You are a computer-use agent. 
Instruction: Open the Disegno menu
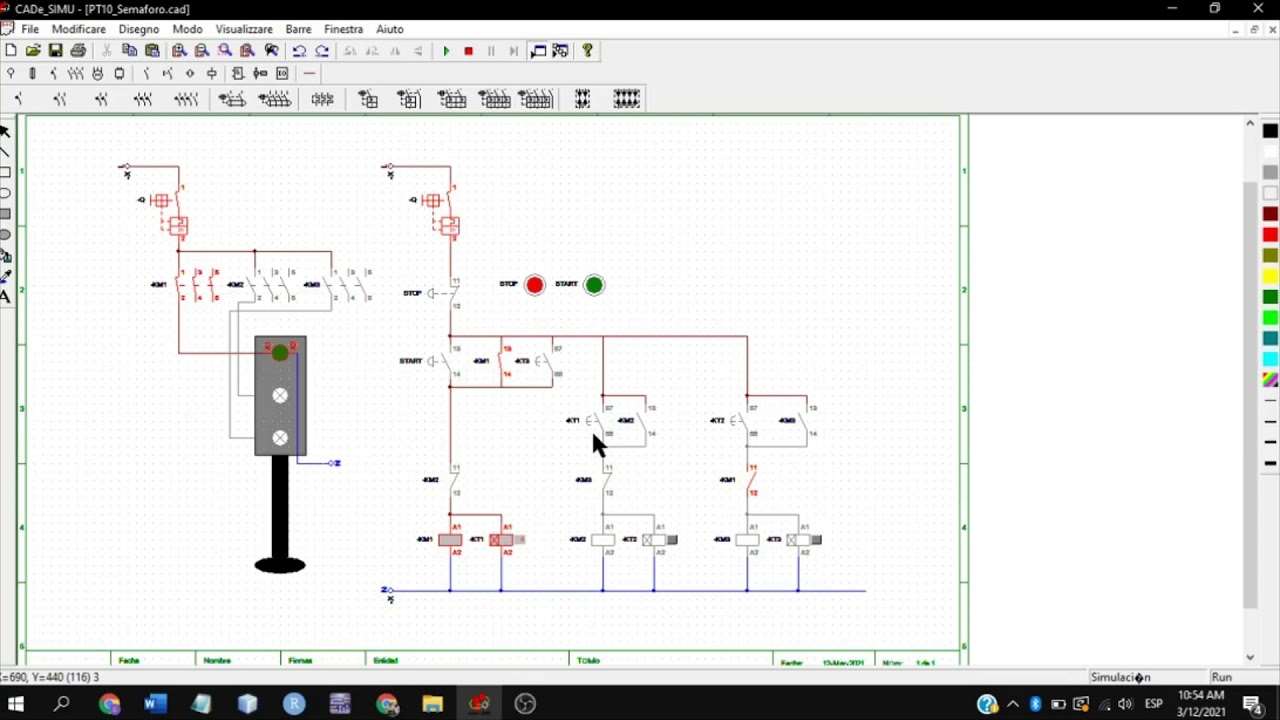coord(139,29)
